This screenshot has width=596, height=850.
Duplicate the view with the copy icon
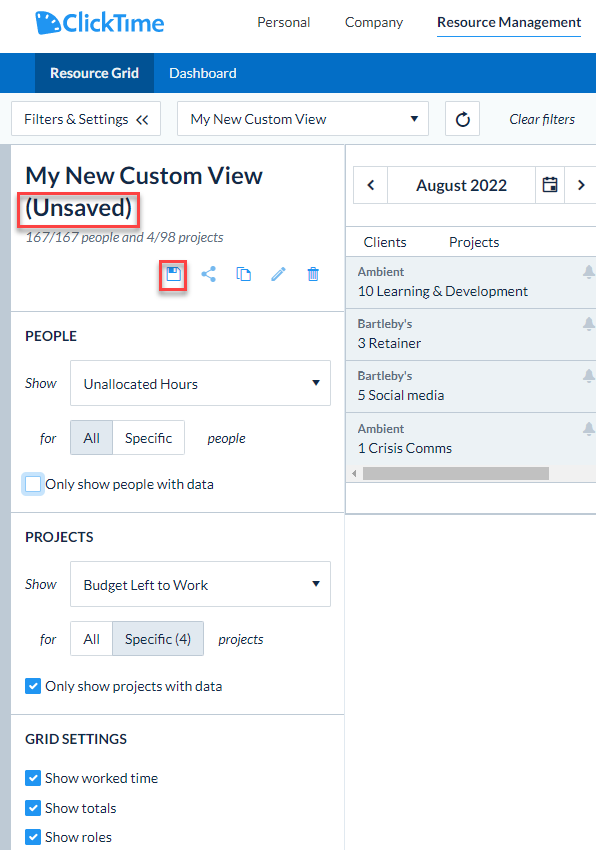point(243,274)
